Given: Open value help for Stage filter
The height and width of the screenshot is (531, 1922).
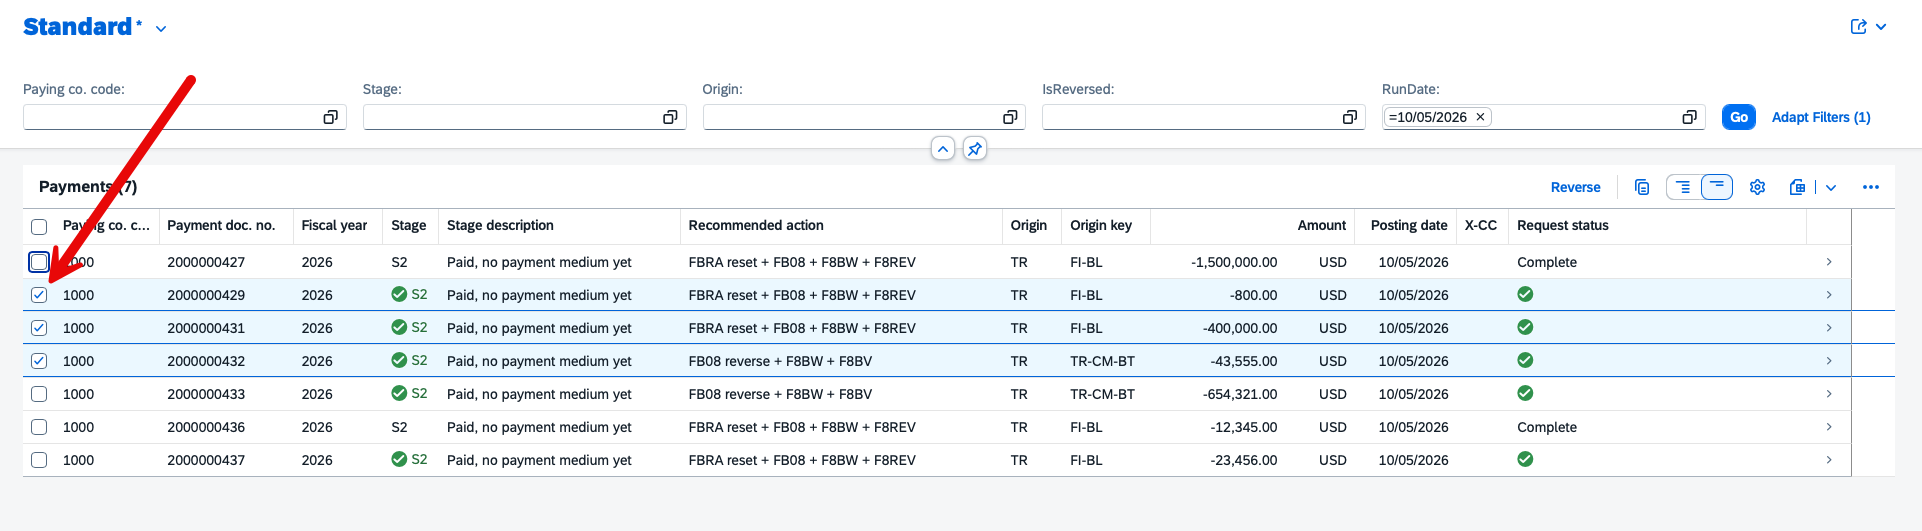Looking at the screenshot, I should [670, 117].
